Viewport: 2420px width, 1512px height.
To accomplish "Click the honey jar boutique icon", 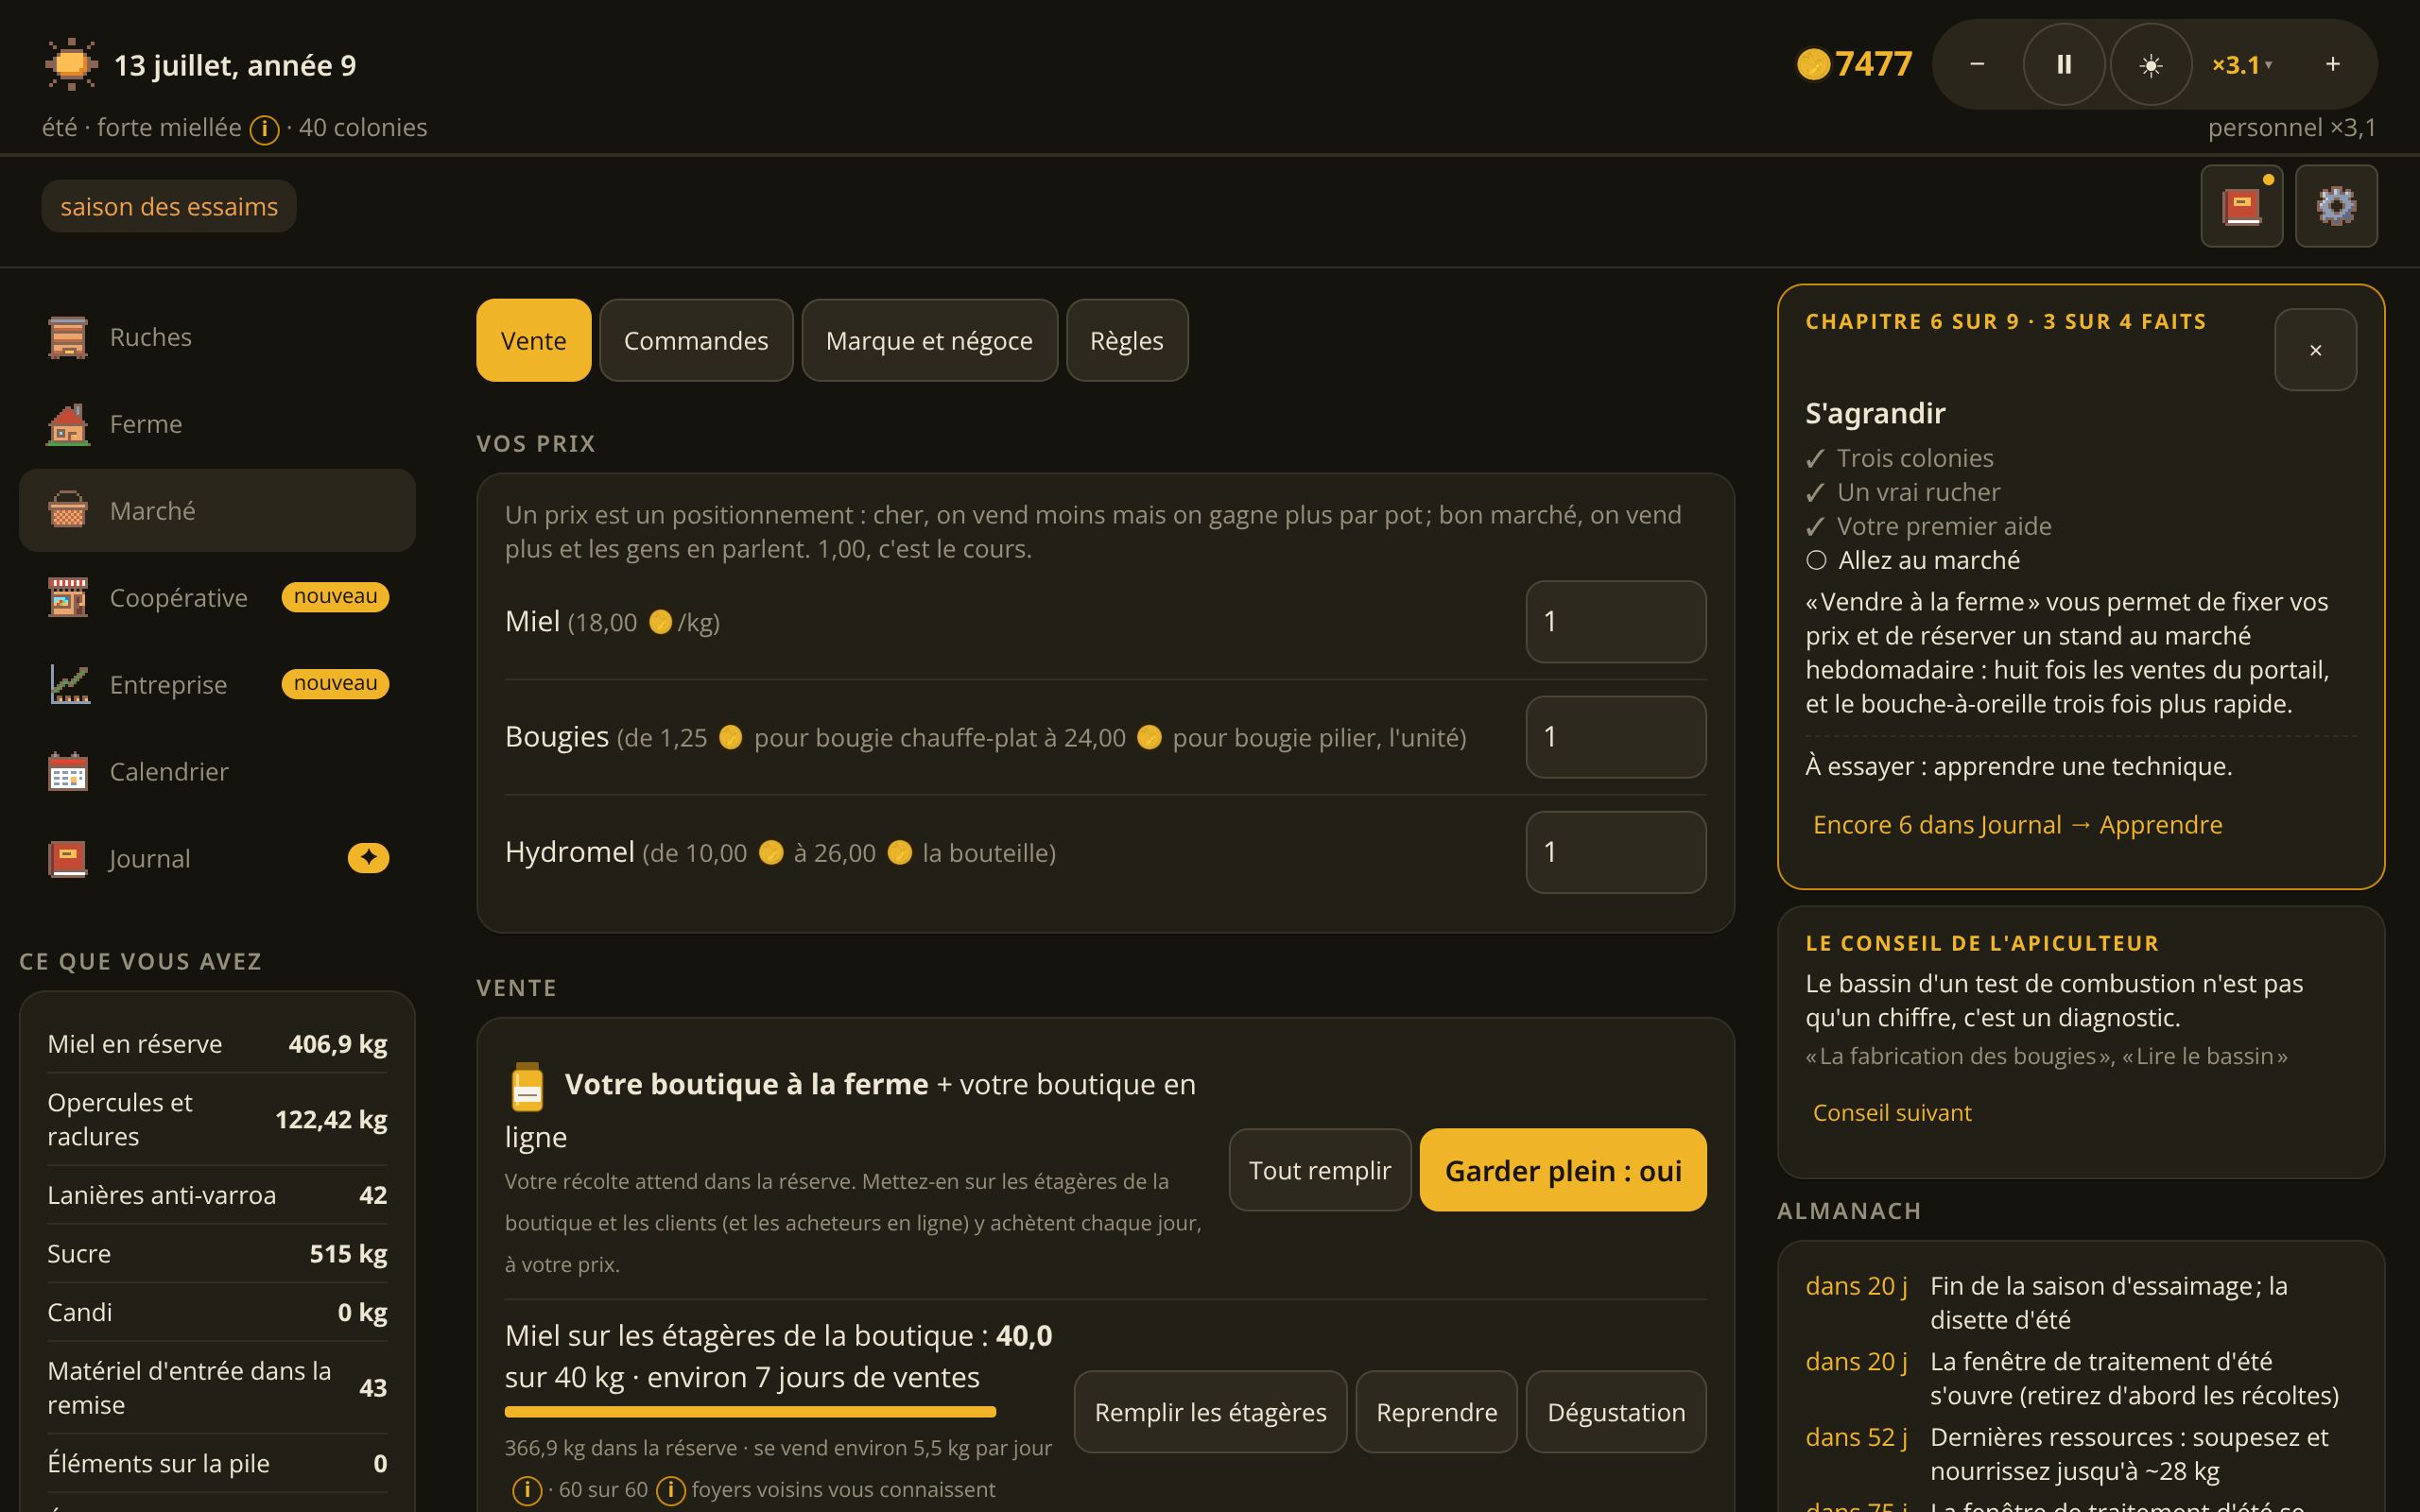I will [x=527, y=1087].
